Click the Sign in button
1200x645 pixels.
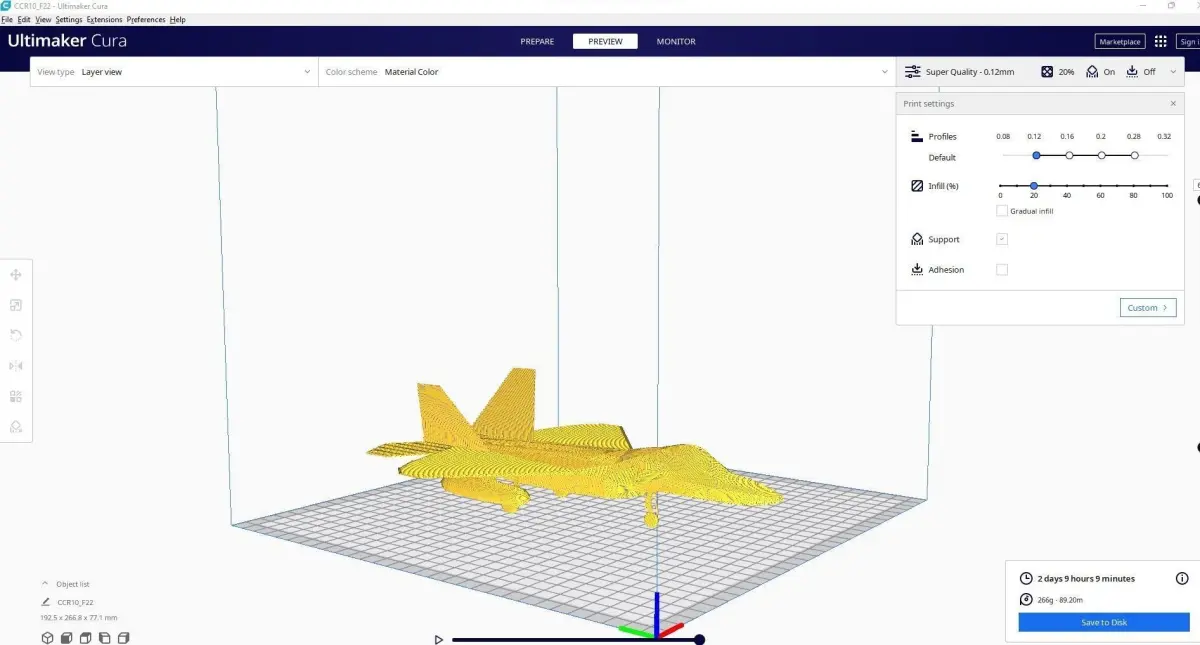point(1188,41)
